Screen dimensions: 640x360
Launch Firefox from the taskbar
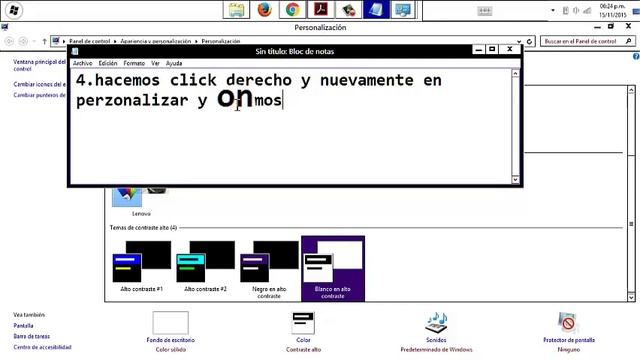(264, 10)
